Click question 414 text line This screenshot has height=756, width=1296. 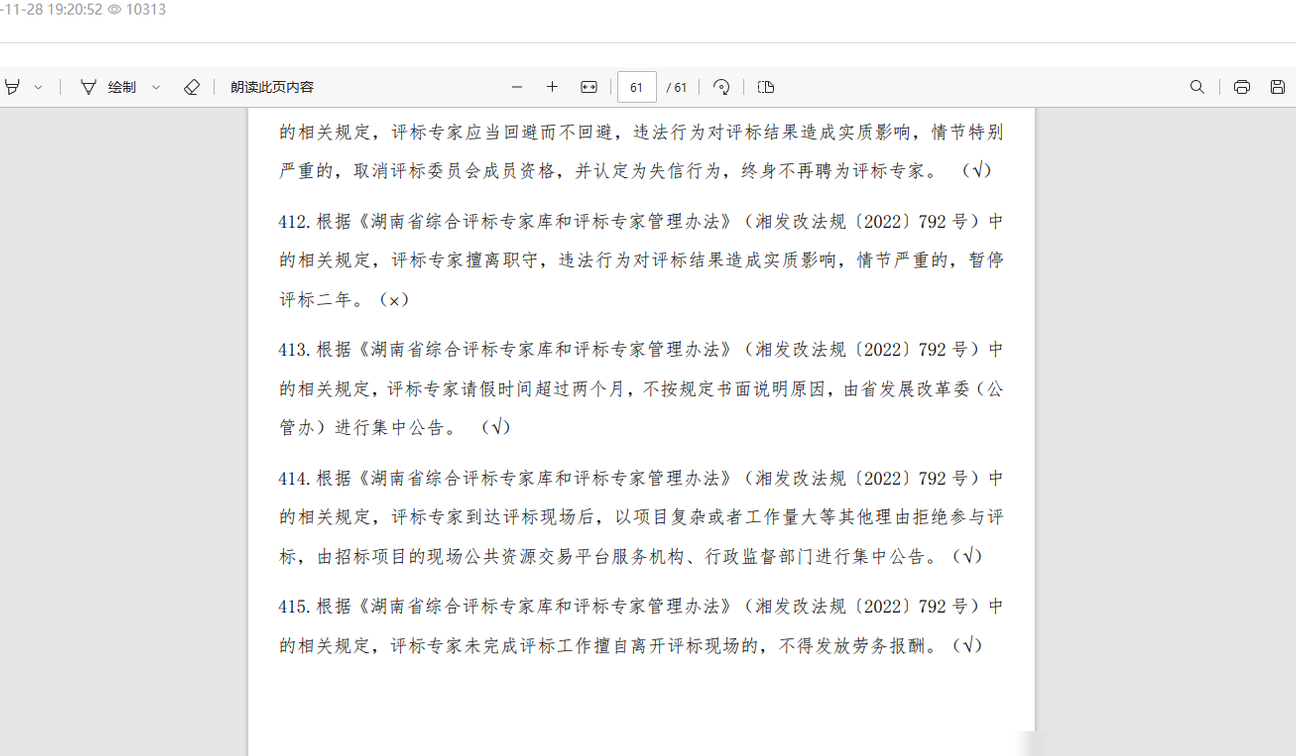tap(641, 479)
